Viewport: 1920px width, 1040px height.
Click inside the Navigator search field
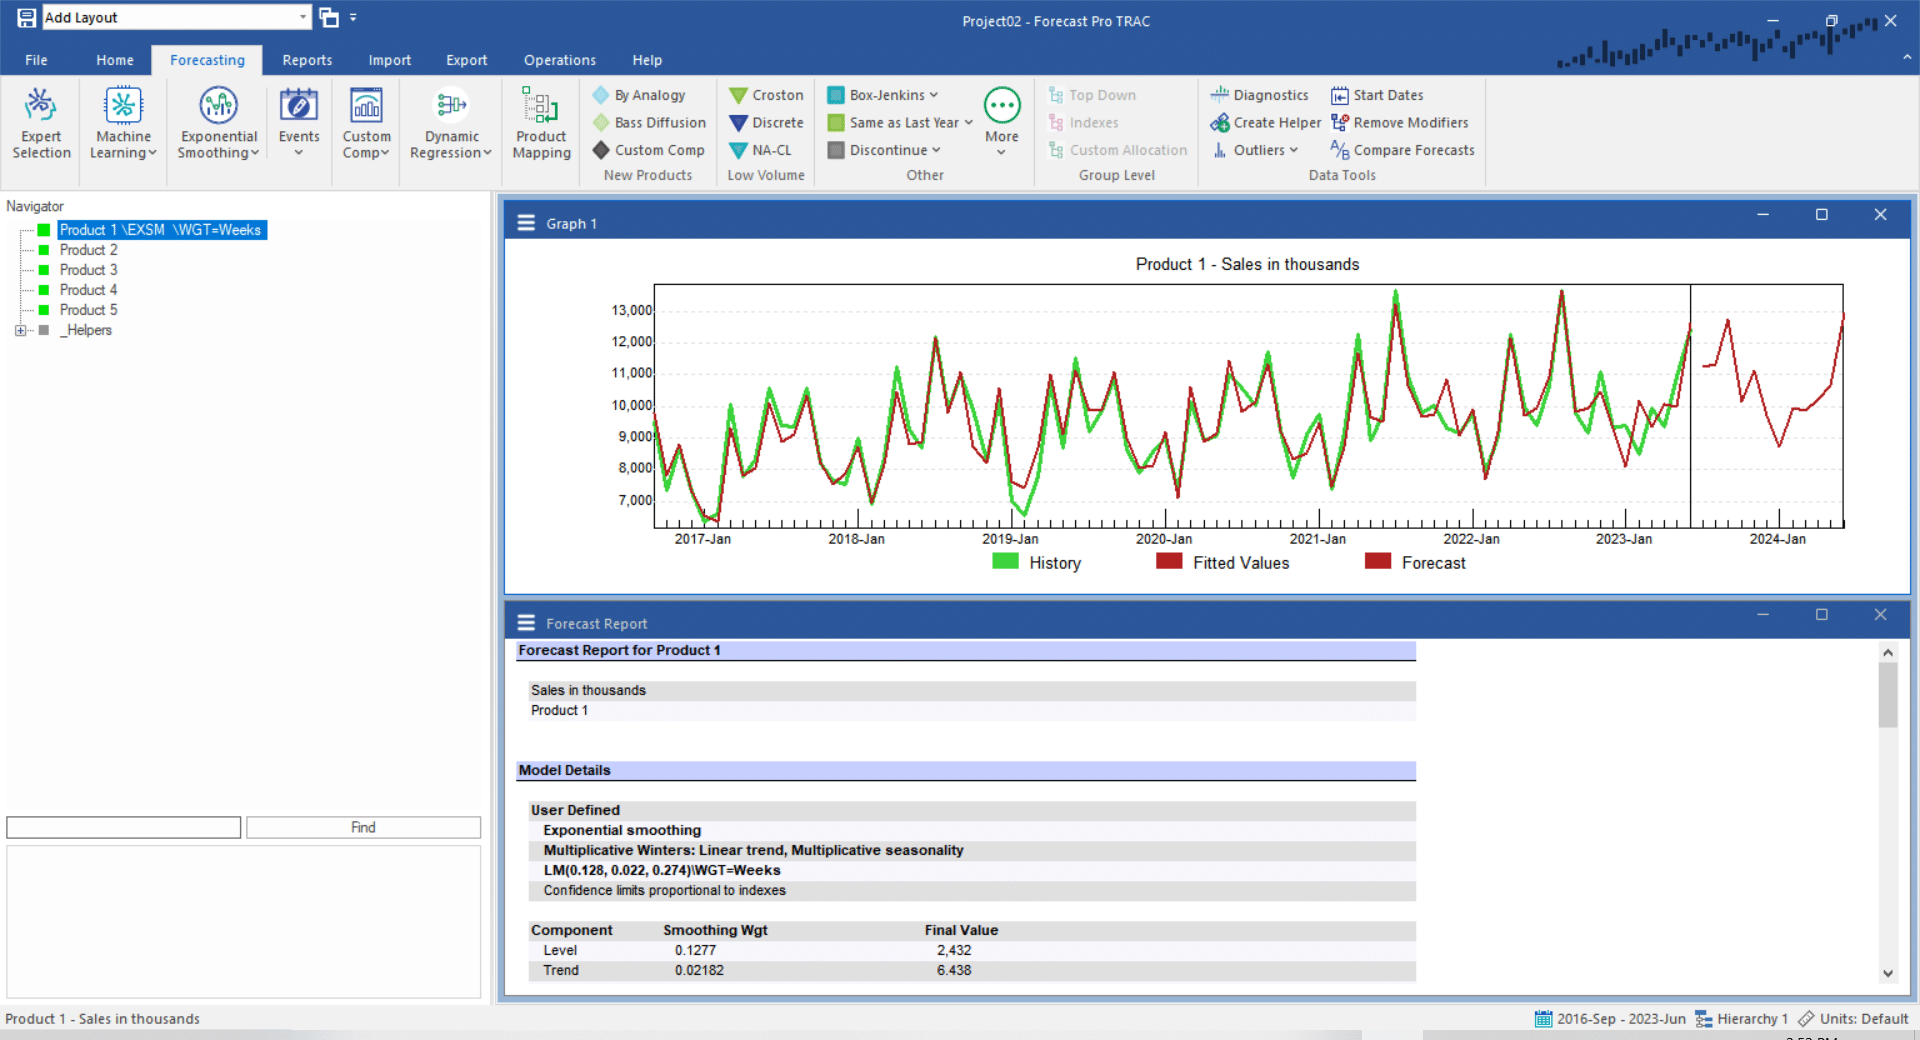[122, 827]
